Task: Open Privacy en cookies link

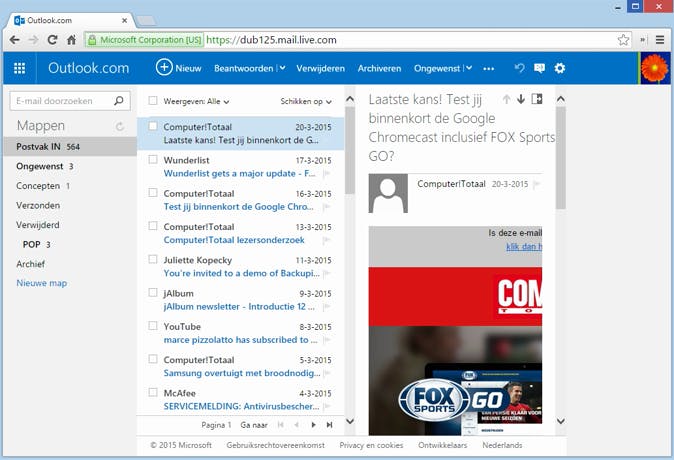Action: click(x=371, y=445)
